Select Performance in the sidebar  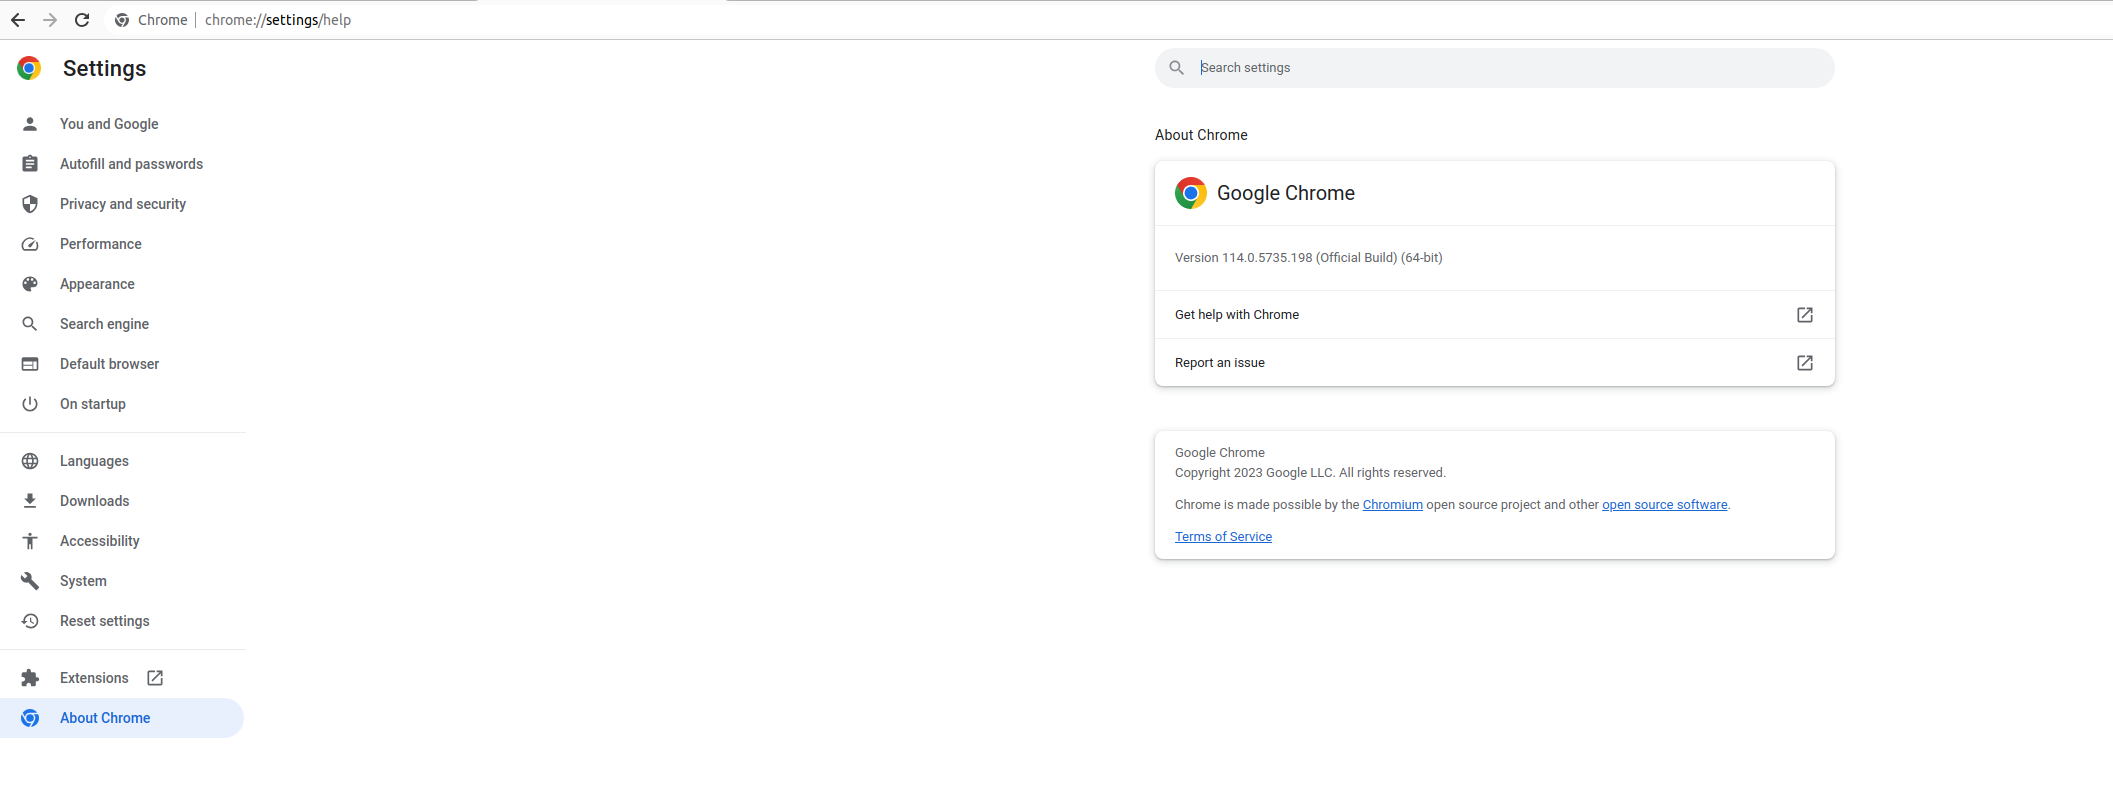coord(100,244)
